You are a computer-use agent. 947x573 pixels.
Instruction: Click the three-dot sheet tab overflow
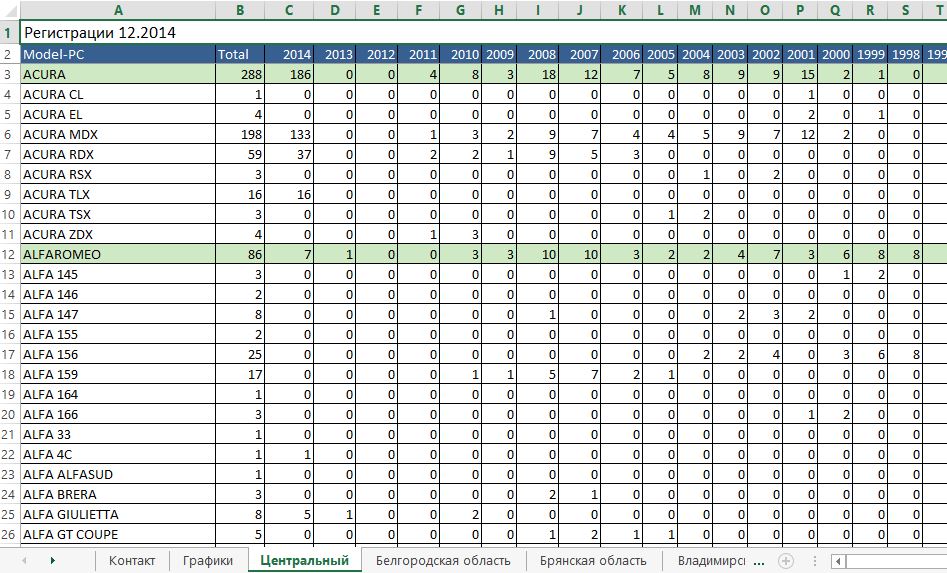[x=760, y=561]
